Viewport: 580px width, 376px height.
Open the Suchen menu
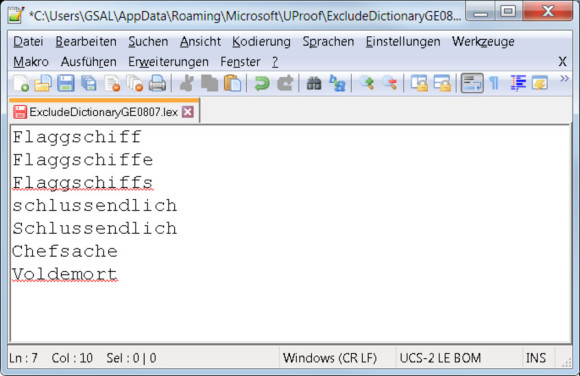tap(148, 41)
